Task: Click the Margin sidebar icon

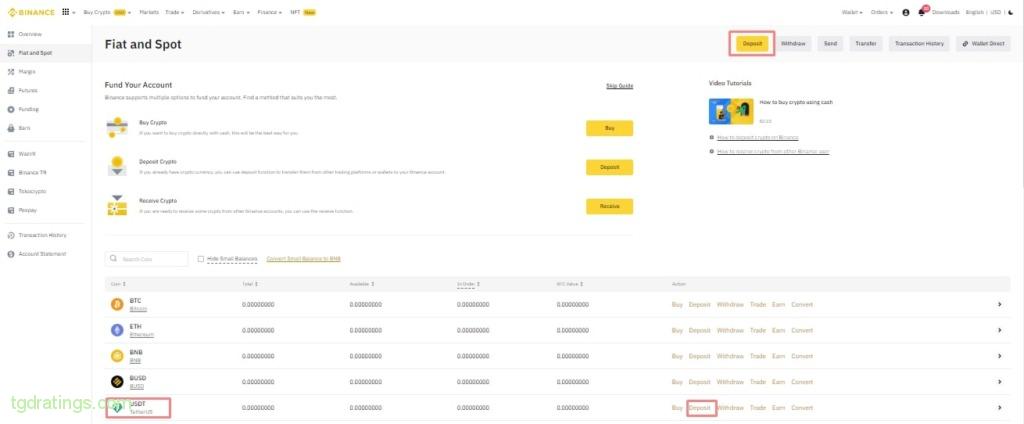Action: pyautogui.click(x=10, y=72)
